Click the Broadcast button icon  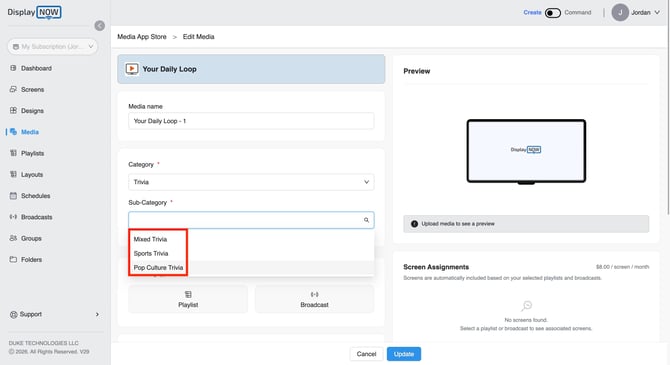click(314, 294)
